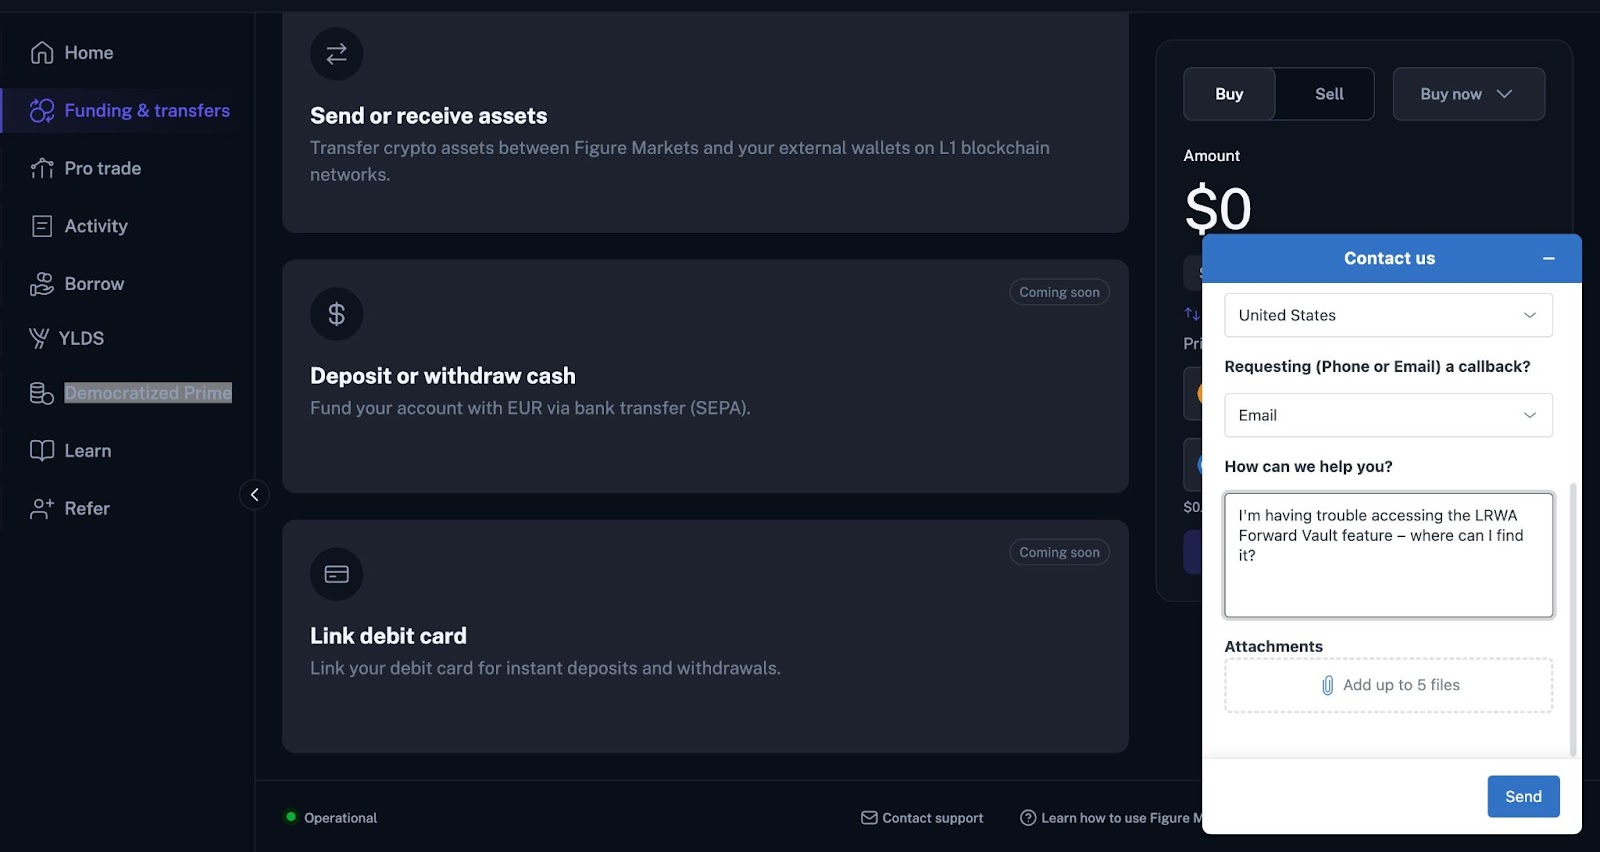Send the contact form message
Image resolution: width=1600 pixels, height=852 pixels.
(x=1522, y=797)
